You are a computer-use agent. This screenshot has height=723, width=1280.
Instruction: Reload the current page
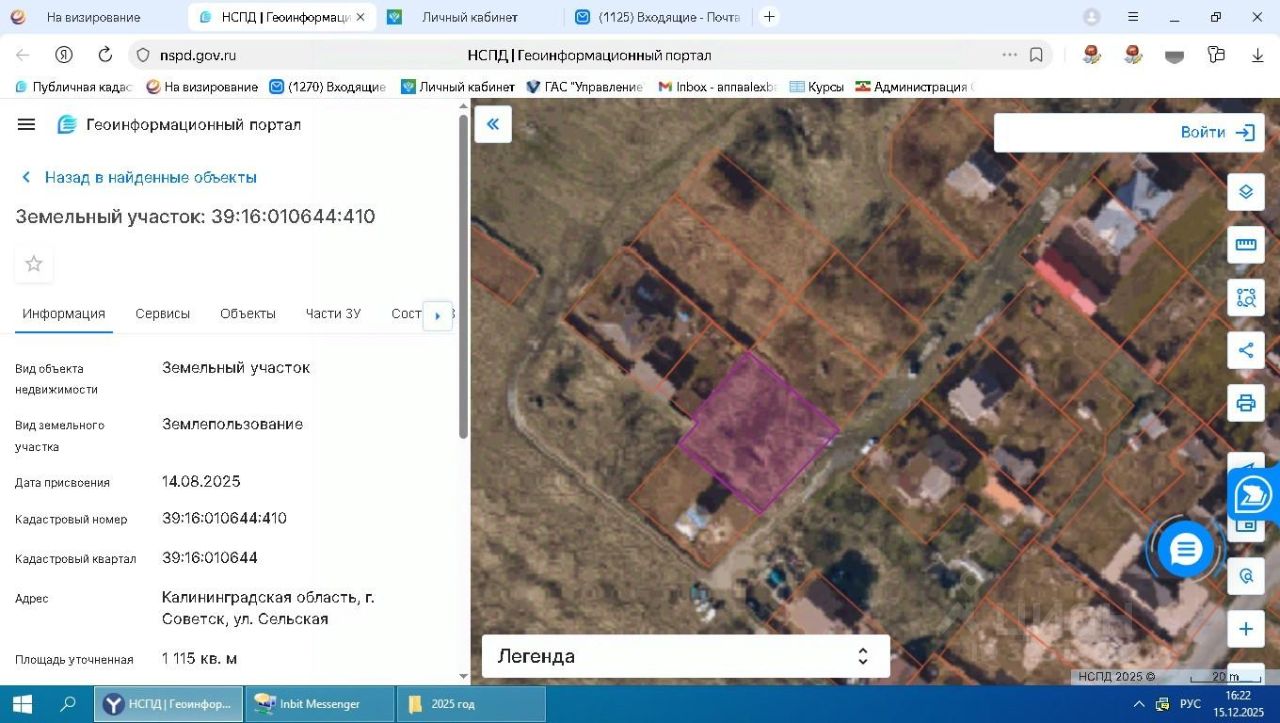(105, 55)
